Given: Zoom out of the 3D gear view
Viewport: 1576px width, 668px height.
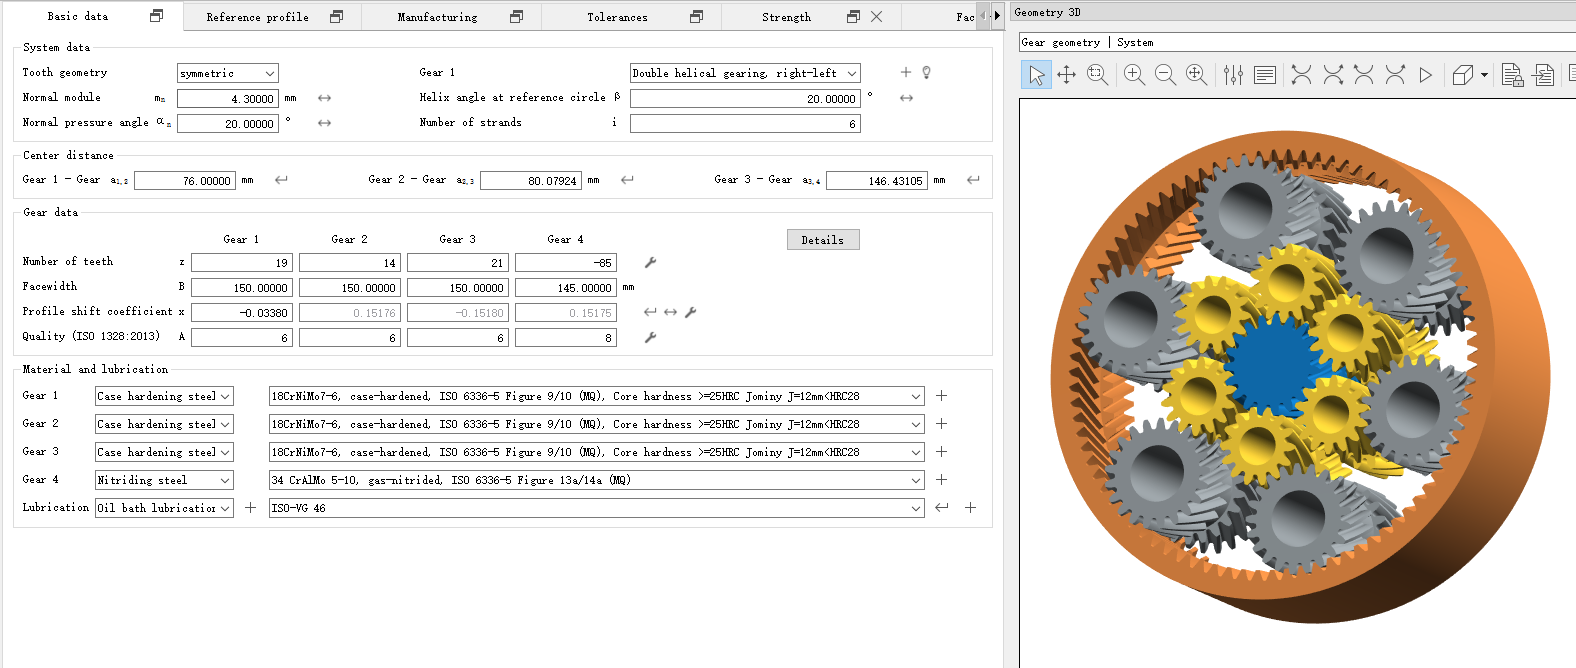Looking at the screenshot, I should (1165, 75).
